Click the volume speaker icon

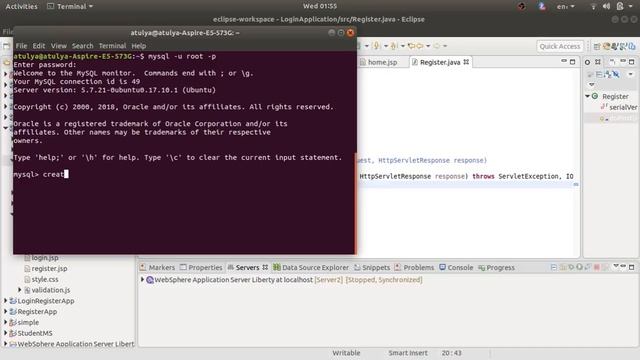[x=607, y=7]
